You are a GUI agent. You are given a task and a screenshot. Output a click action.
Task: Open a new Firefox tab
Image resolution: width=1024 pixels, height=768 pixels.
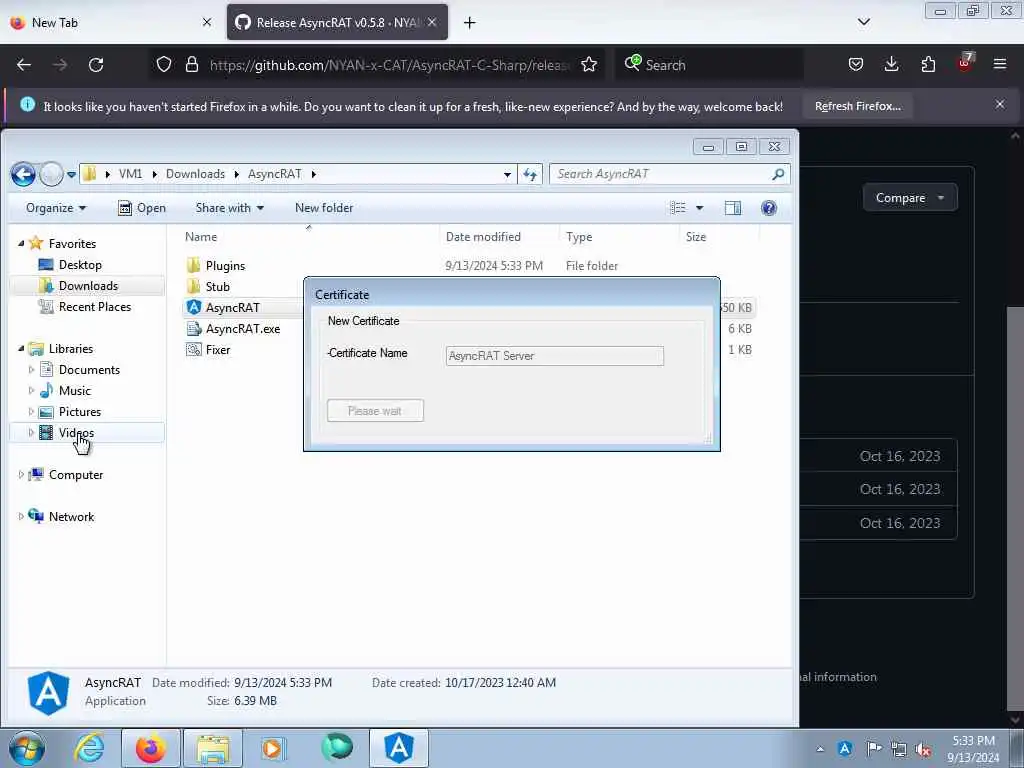pyautogui.click(x=470, y=23)
